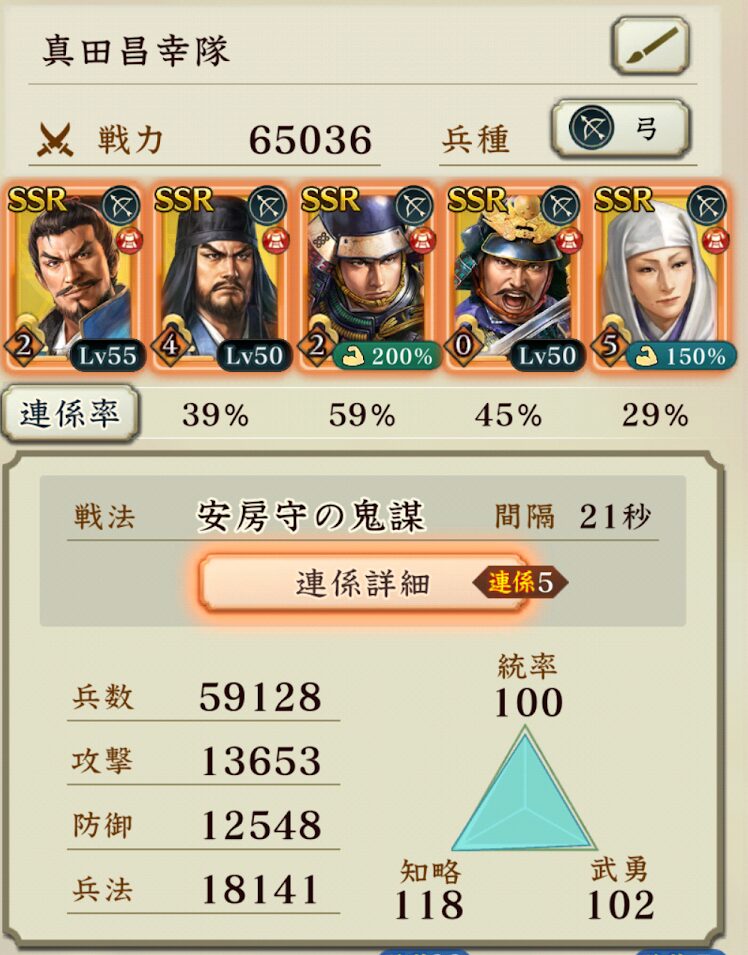748x955 pixels.
Task: Select the white-hooded nun general card
Action: tap(660, 277)
